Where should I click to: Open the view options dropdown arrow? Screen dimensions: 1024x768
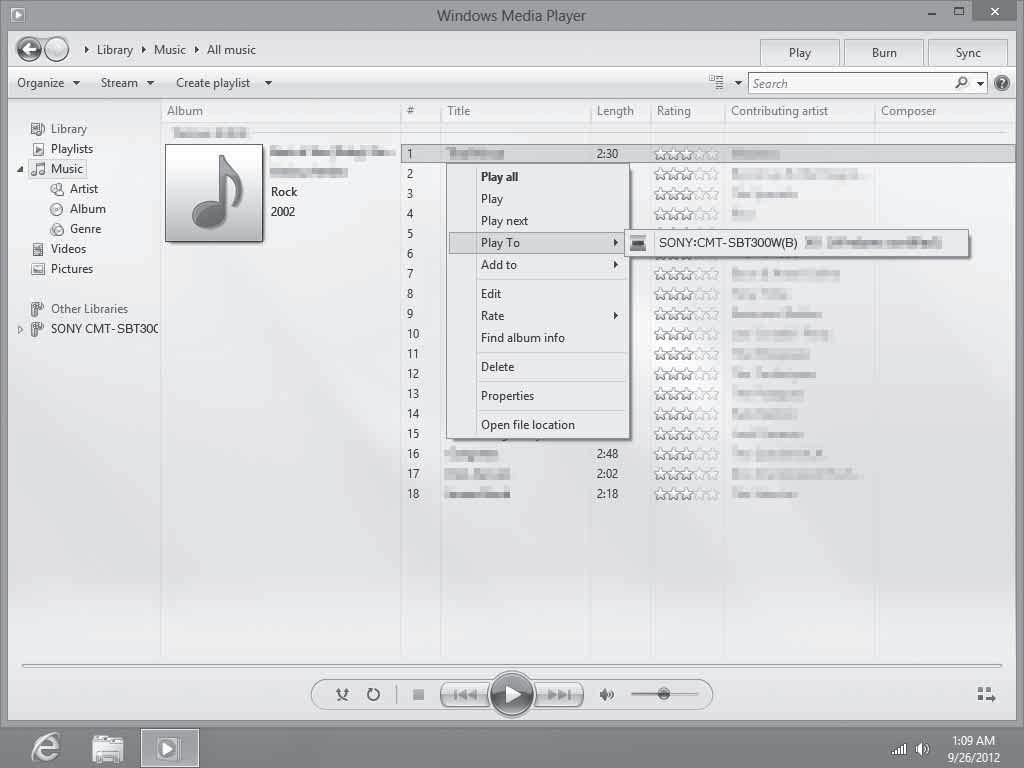pos(738,83)
